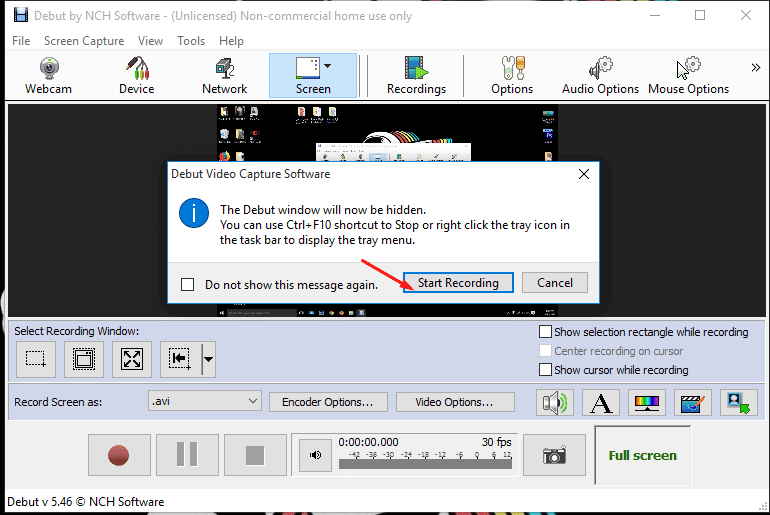Click the text caption 'A' icon
Image resolution: width=770 pixels, height=515 pixels.
point(600,402)
